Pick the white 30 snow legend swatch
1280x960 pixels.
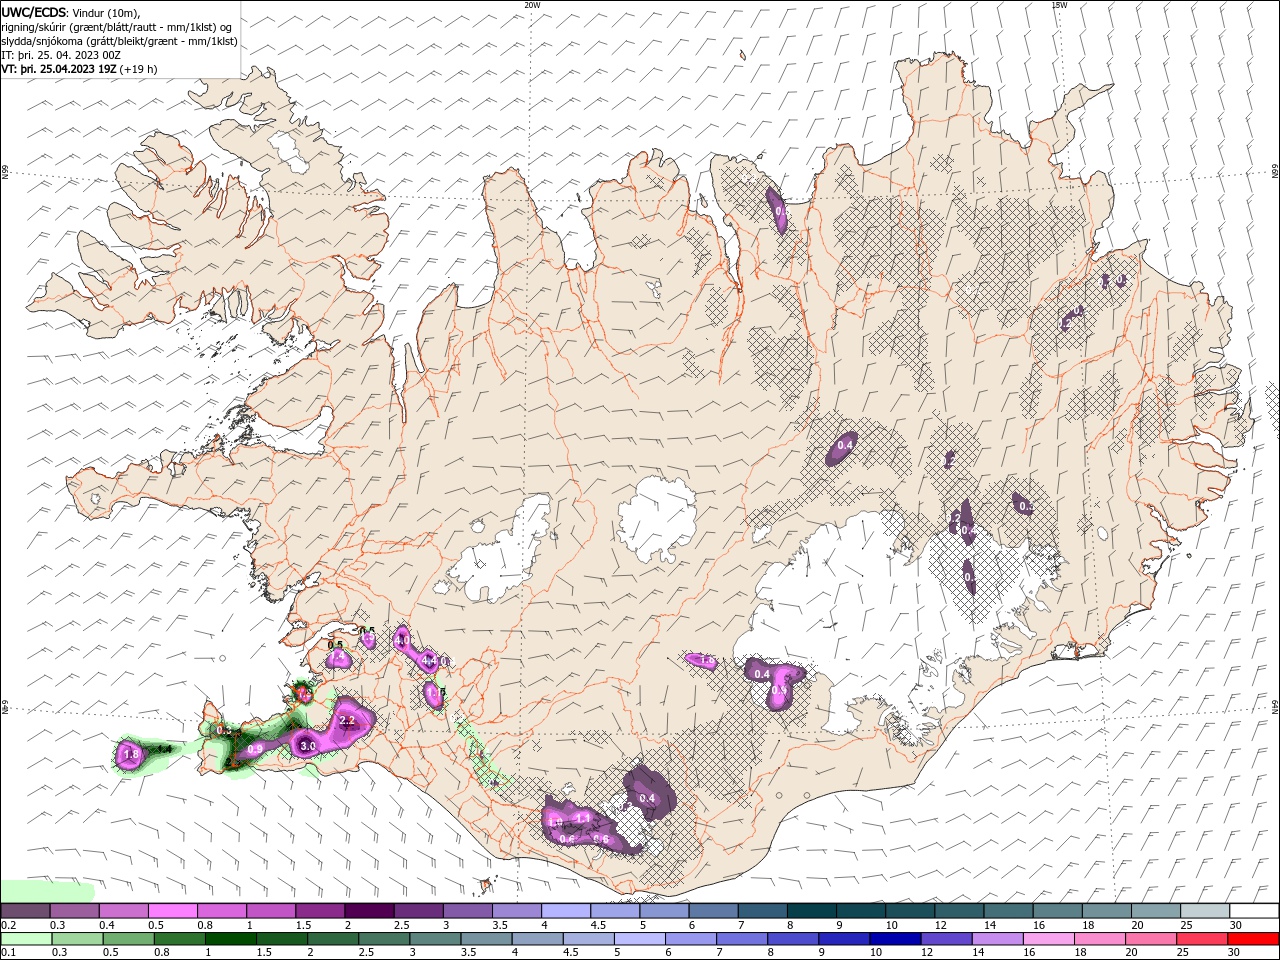pos(1254,911)
